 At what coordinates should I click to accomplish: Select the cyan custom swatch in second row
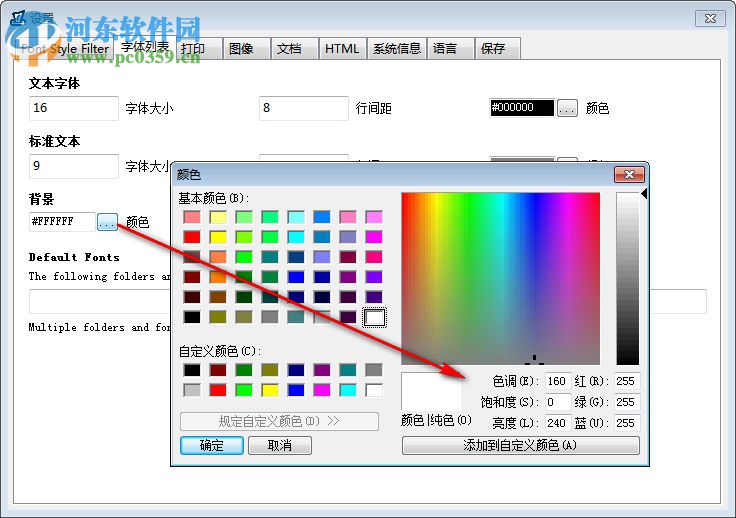pyautogui.click(x=348, y=390)
